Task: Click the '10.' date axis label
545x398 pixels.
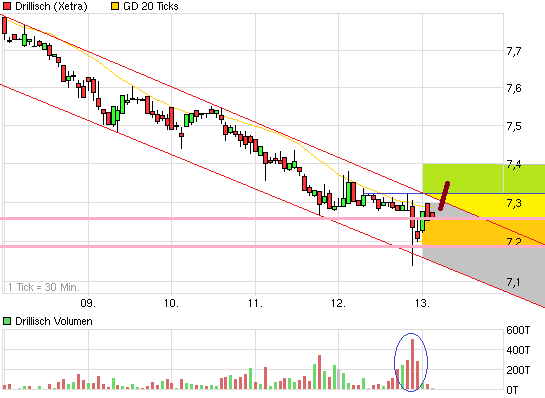Action: [171, 303]
